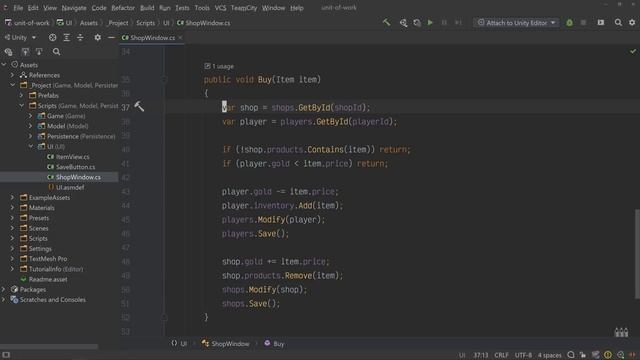
Task: Click the Expand All icon in Explorer toolbar
Action: (67, 38)
